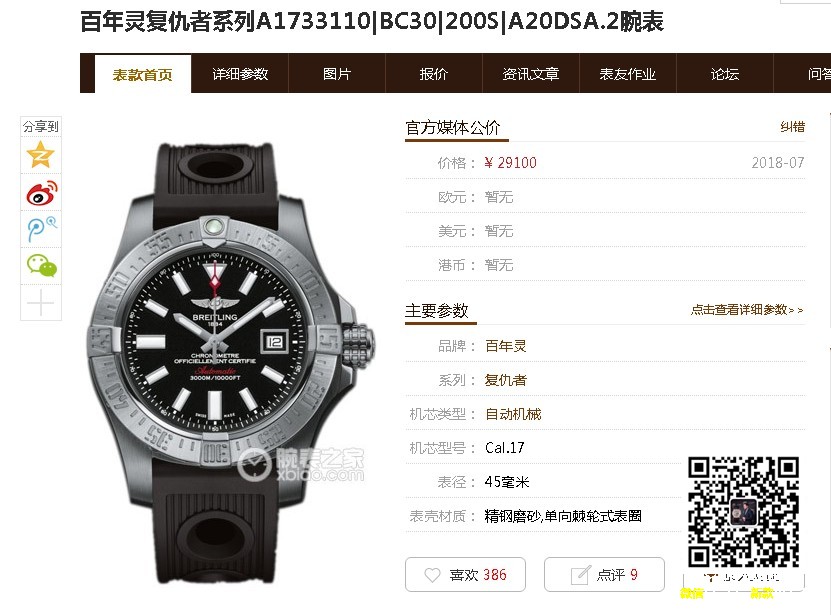Switch to the 详细参数 tab
The height and width of the screenshot is (615, 831).
click(x=240, y=74)
